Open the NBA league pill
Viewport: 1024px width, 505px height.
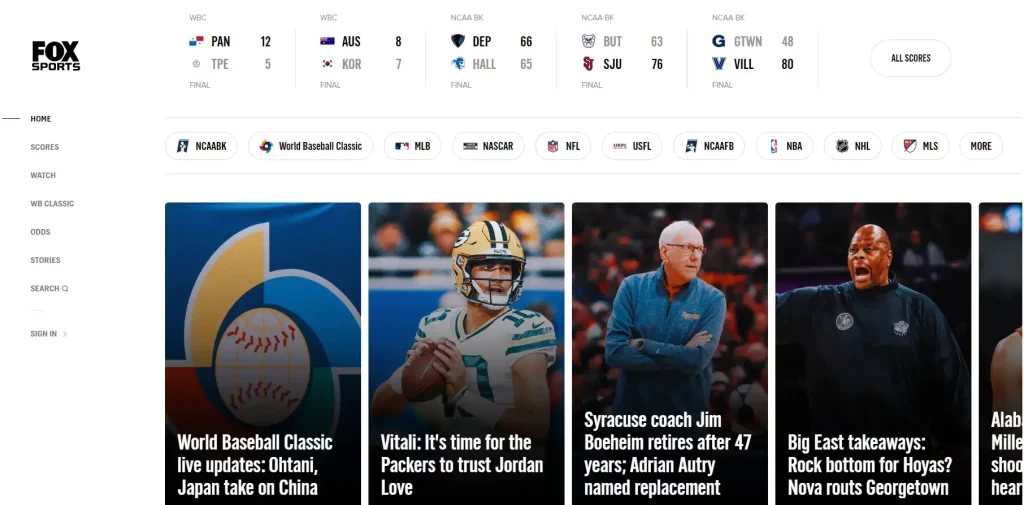point(784,146)
